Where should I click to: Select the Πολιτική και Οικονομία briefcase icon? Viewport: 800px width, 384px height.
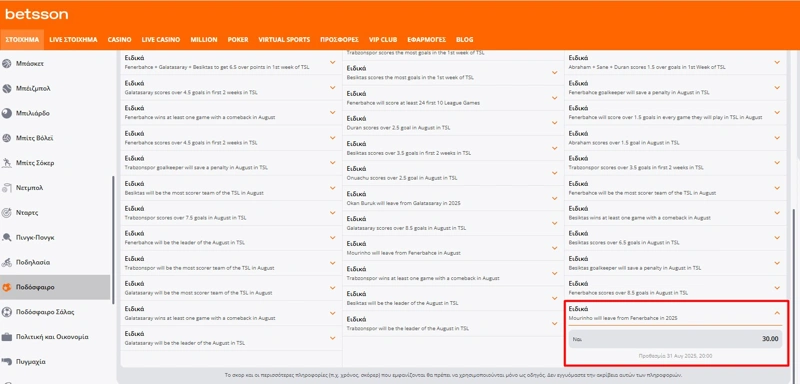point(7,337)
